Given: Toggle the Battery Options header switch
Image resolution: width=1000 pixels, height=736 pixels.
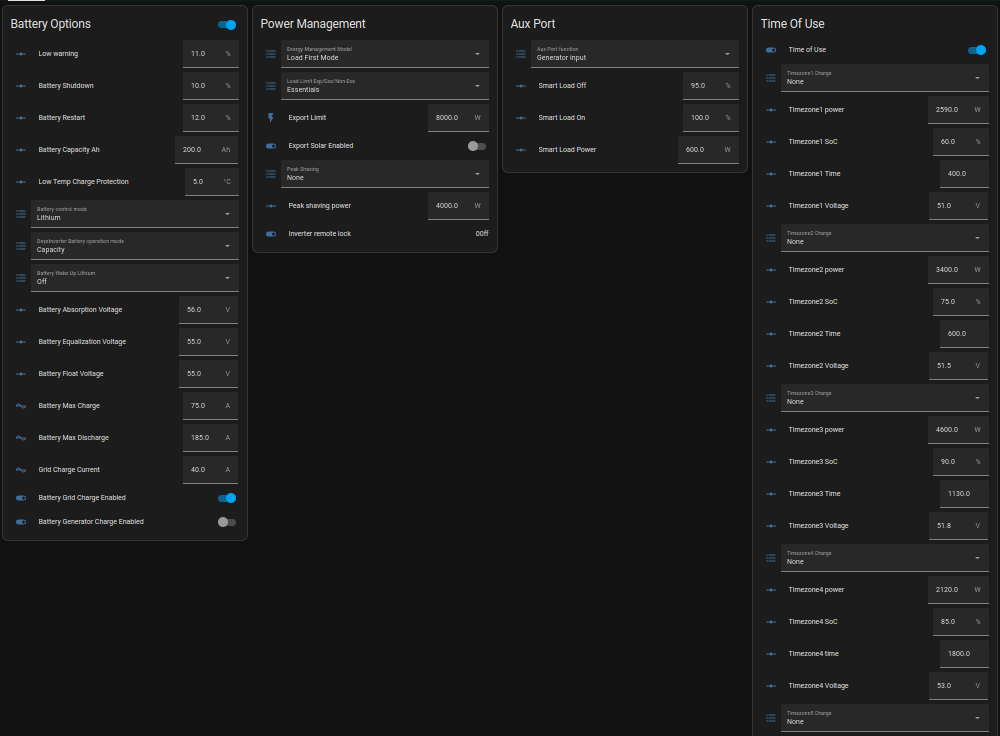Looking at the screenshot, I should coord(227,25).
